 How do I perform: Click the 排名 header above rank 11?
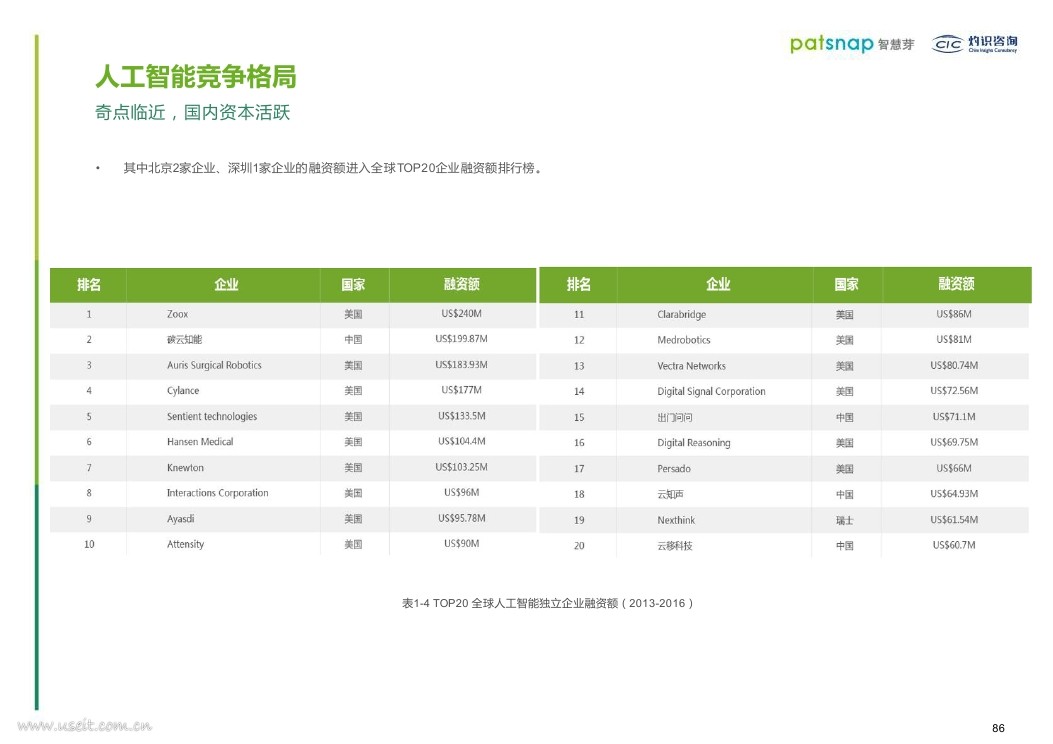click(579, 285)
